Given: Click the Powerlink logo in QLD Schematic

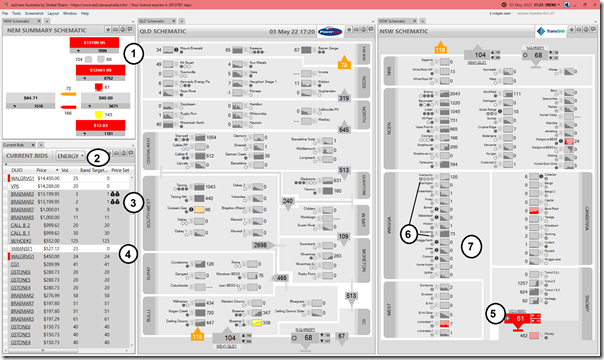Looking at the screenshot, I should click(330, 32).
